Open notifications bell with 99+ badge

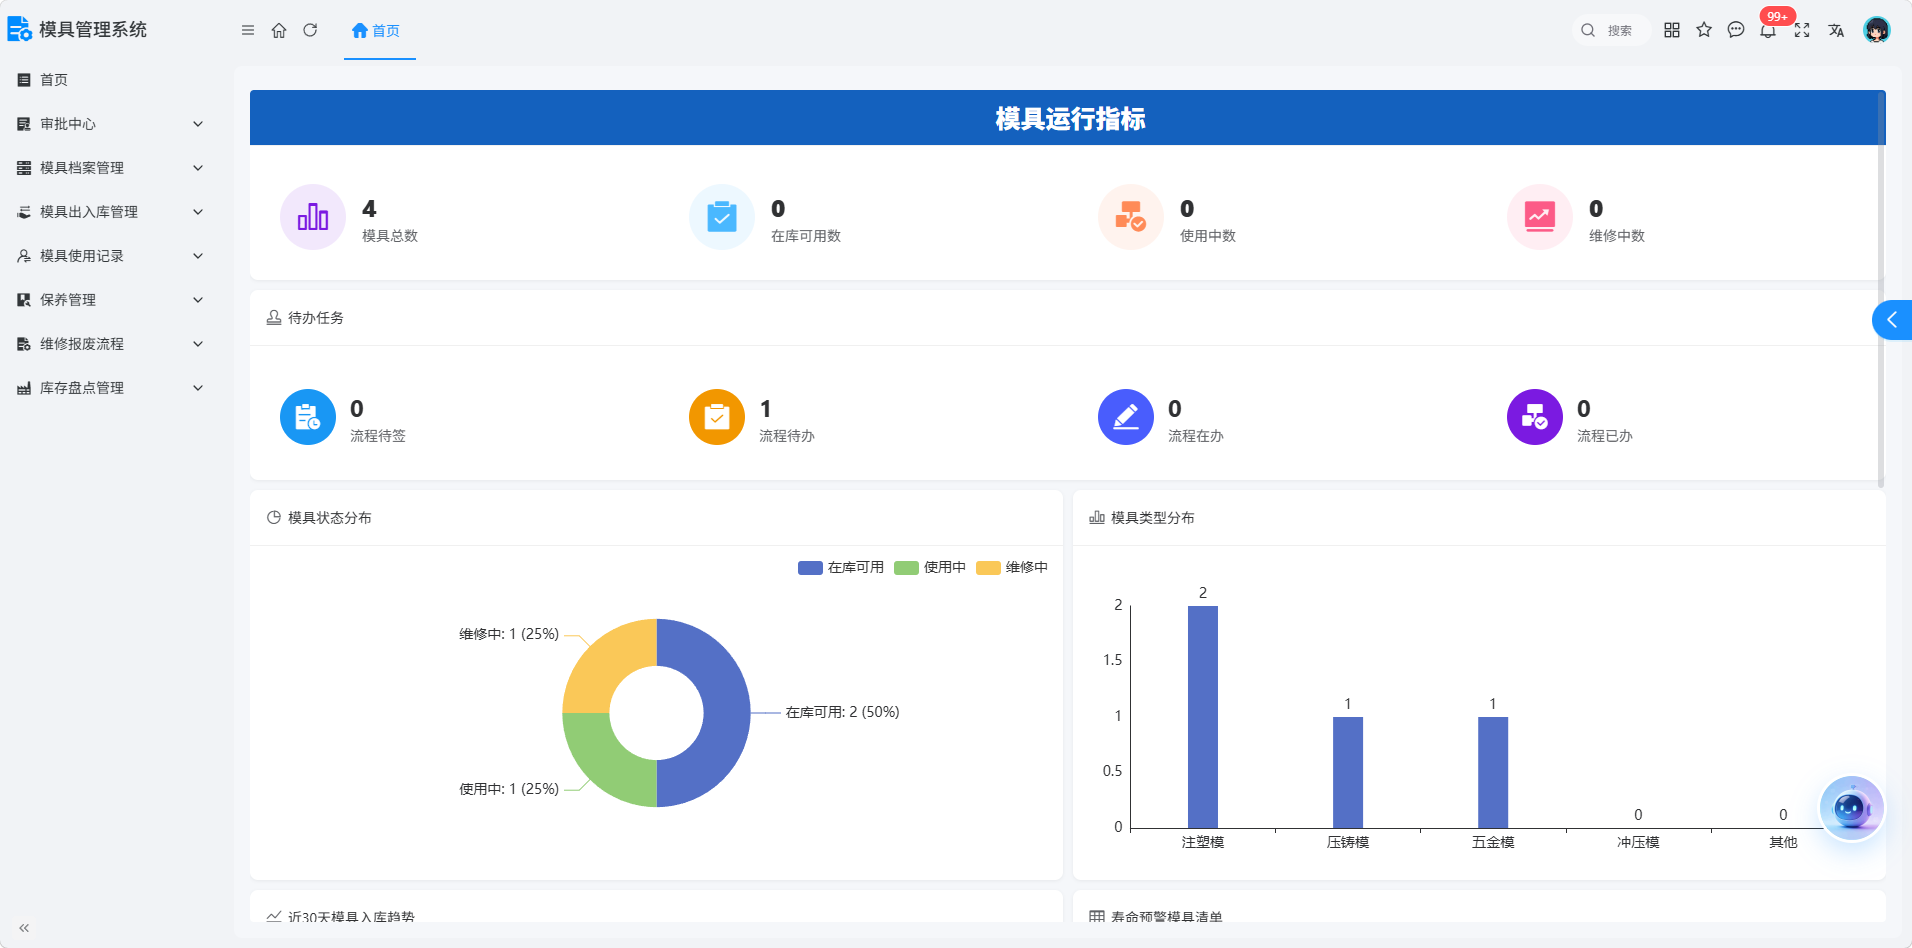point(1769,31)
